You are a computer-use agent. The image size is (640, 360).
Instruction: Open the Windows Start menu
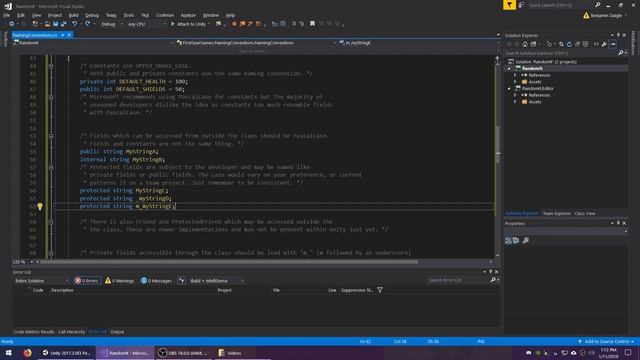[9, 353]
